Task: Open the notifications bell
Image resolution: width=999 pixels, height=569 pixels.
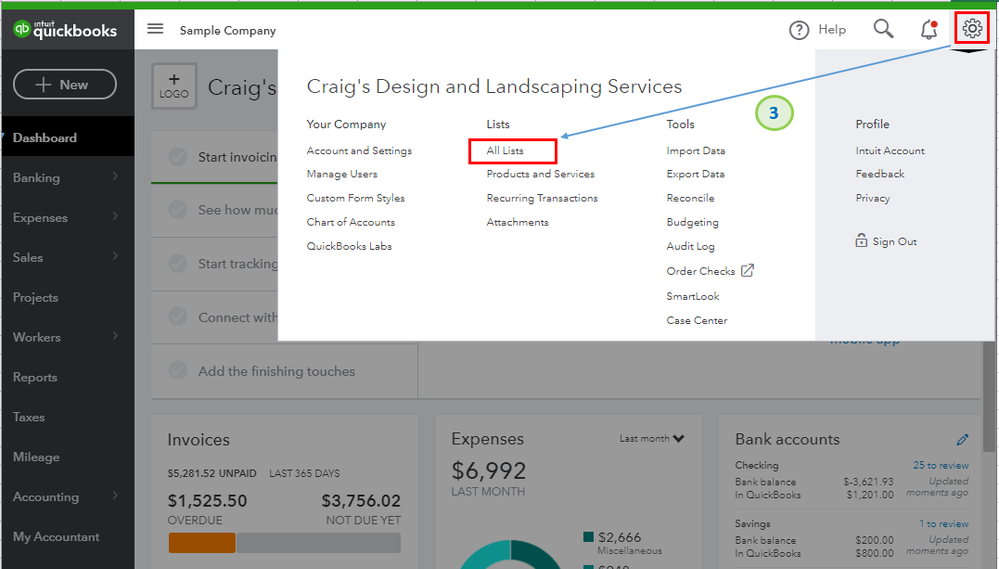Action: [929, 30]
